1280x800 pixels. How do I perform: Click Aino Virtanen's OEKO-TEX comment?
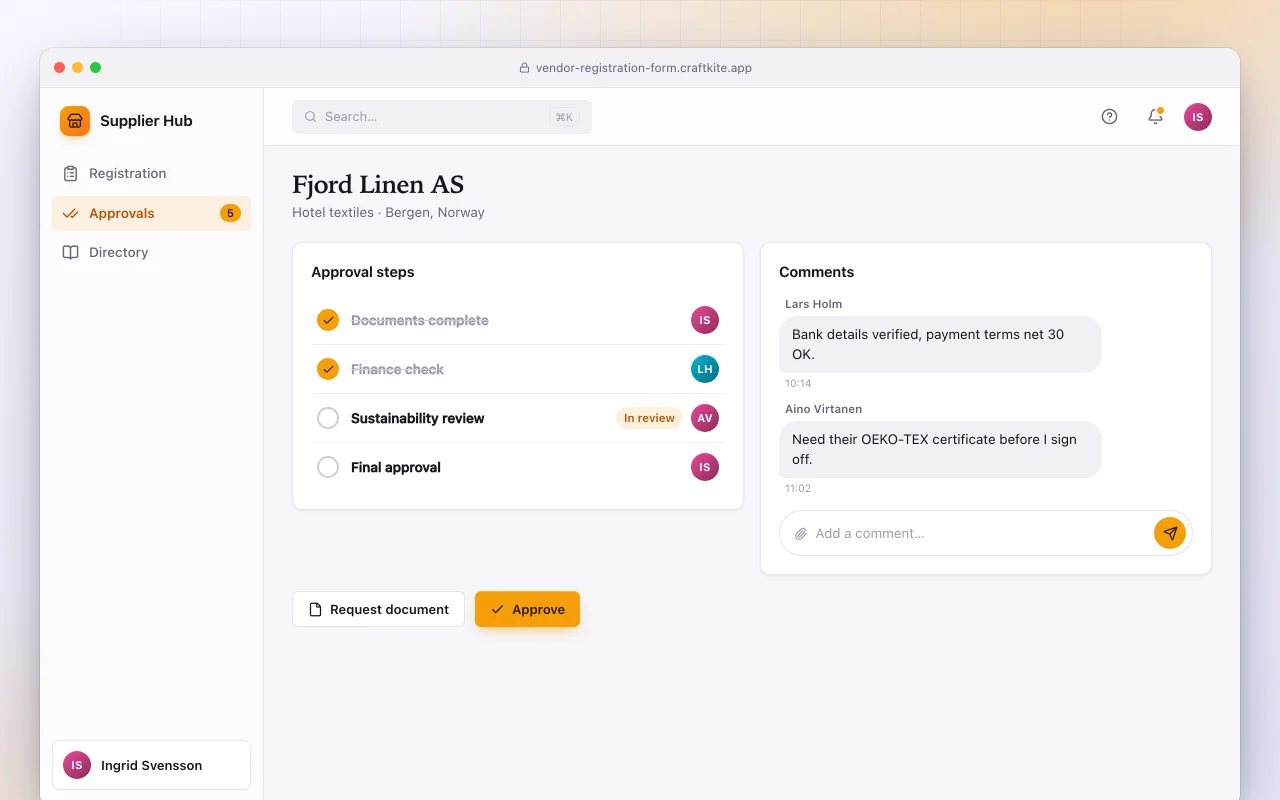click(940, 450)
